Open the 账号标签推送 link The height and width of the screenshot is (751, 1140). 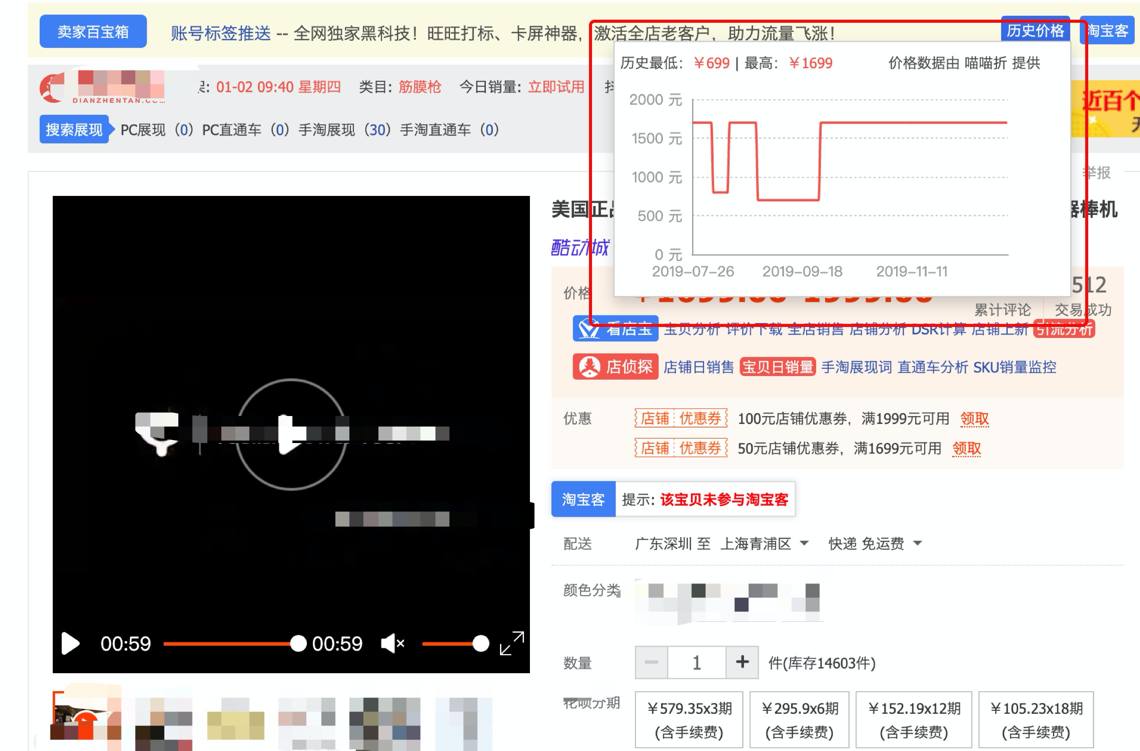click(x=221, y=33)
